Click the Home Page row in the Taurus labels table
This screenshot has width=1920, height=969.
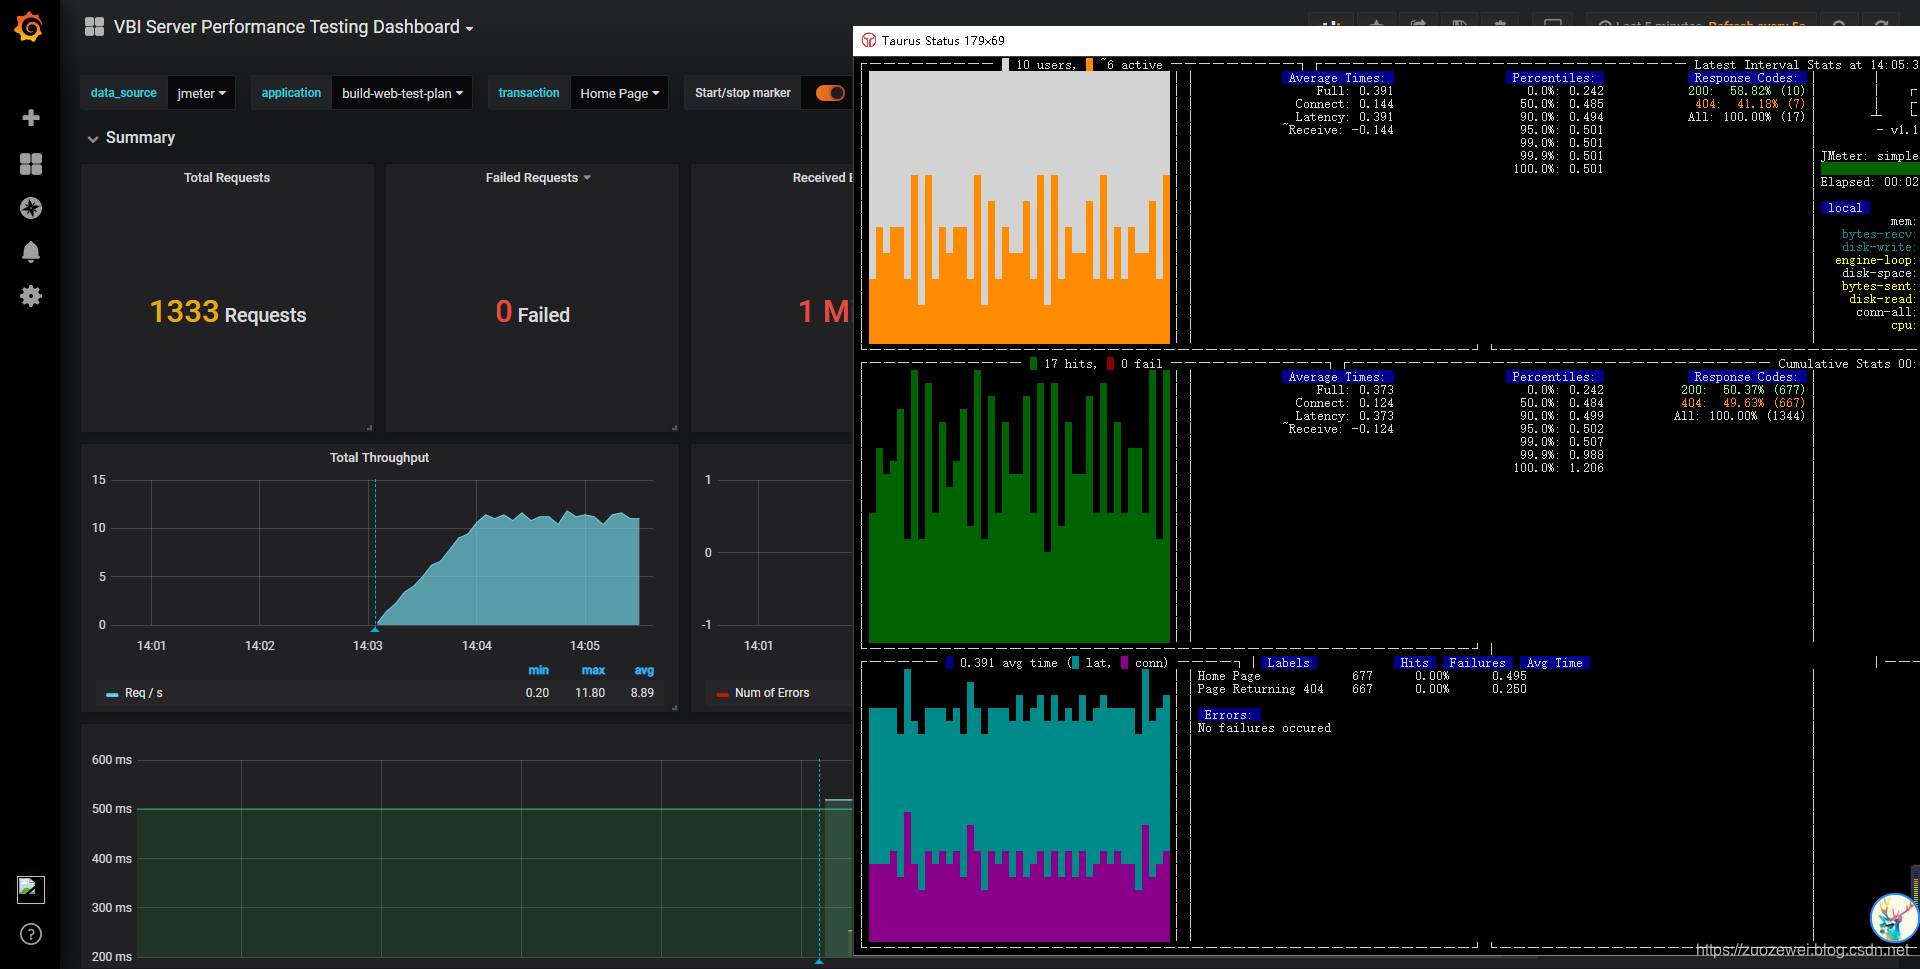click(x=1362, y=676)
